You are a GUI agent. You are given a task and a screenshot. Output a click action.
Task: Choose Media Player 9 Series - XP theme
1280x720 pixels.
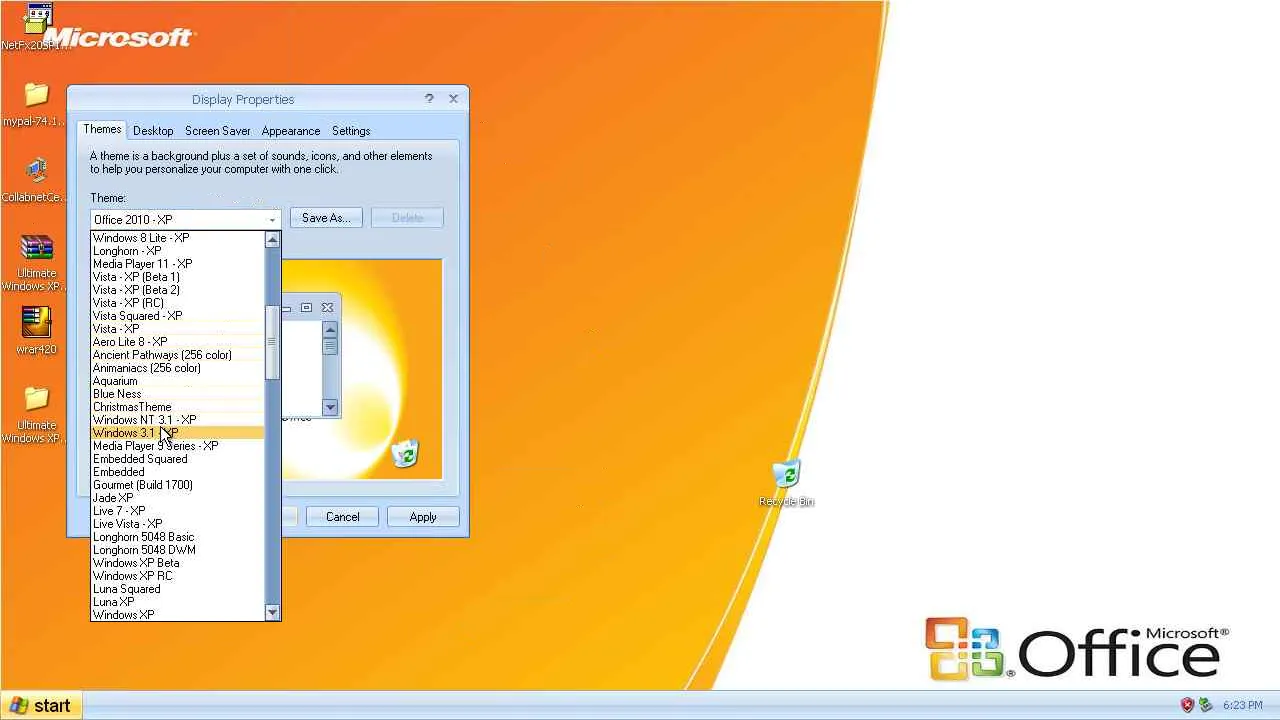178,446
